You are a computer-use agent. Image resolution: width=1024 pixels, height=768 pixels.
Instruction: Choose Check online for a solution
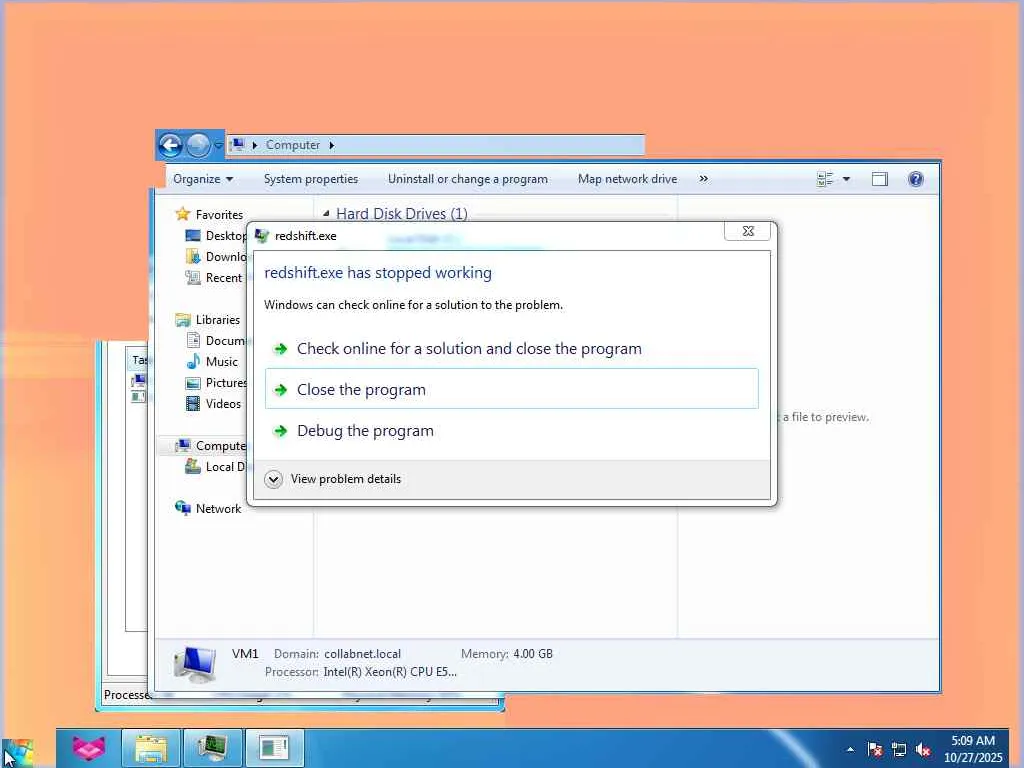click(x=511, y=349)
